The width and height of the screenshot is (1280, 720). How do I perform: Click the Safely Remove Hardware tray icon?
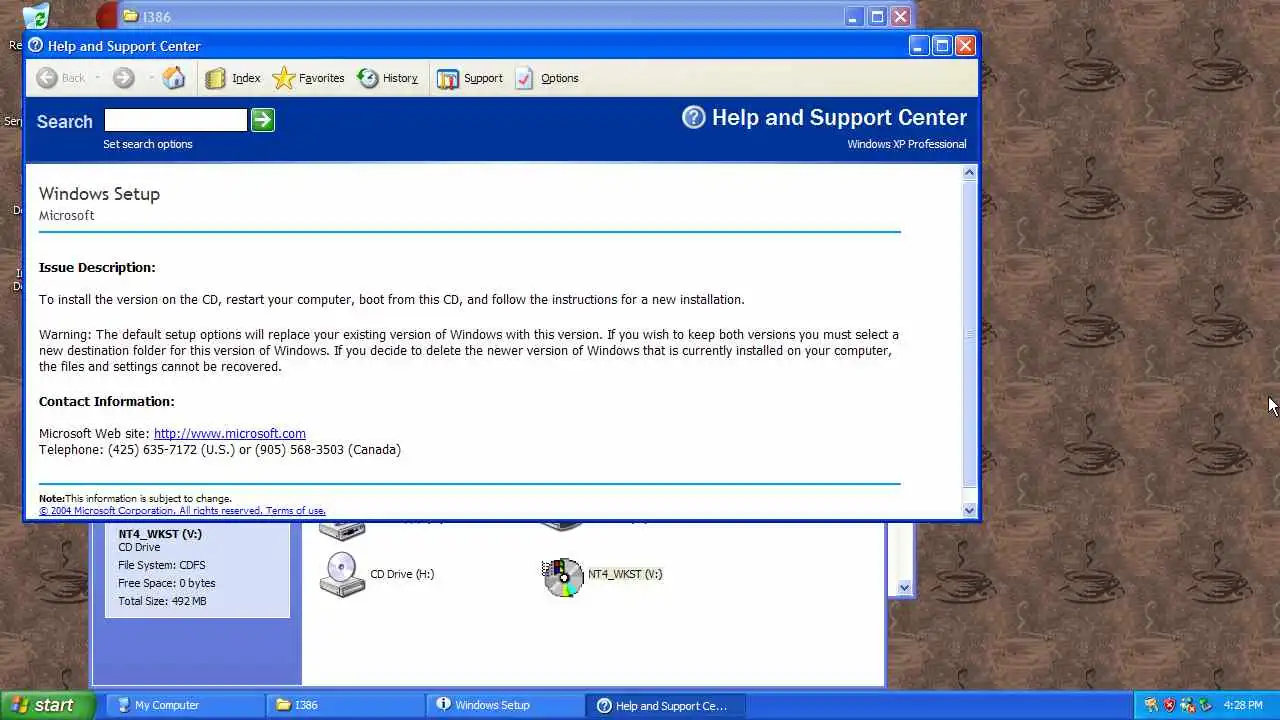(x=1205, y=705)
